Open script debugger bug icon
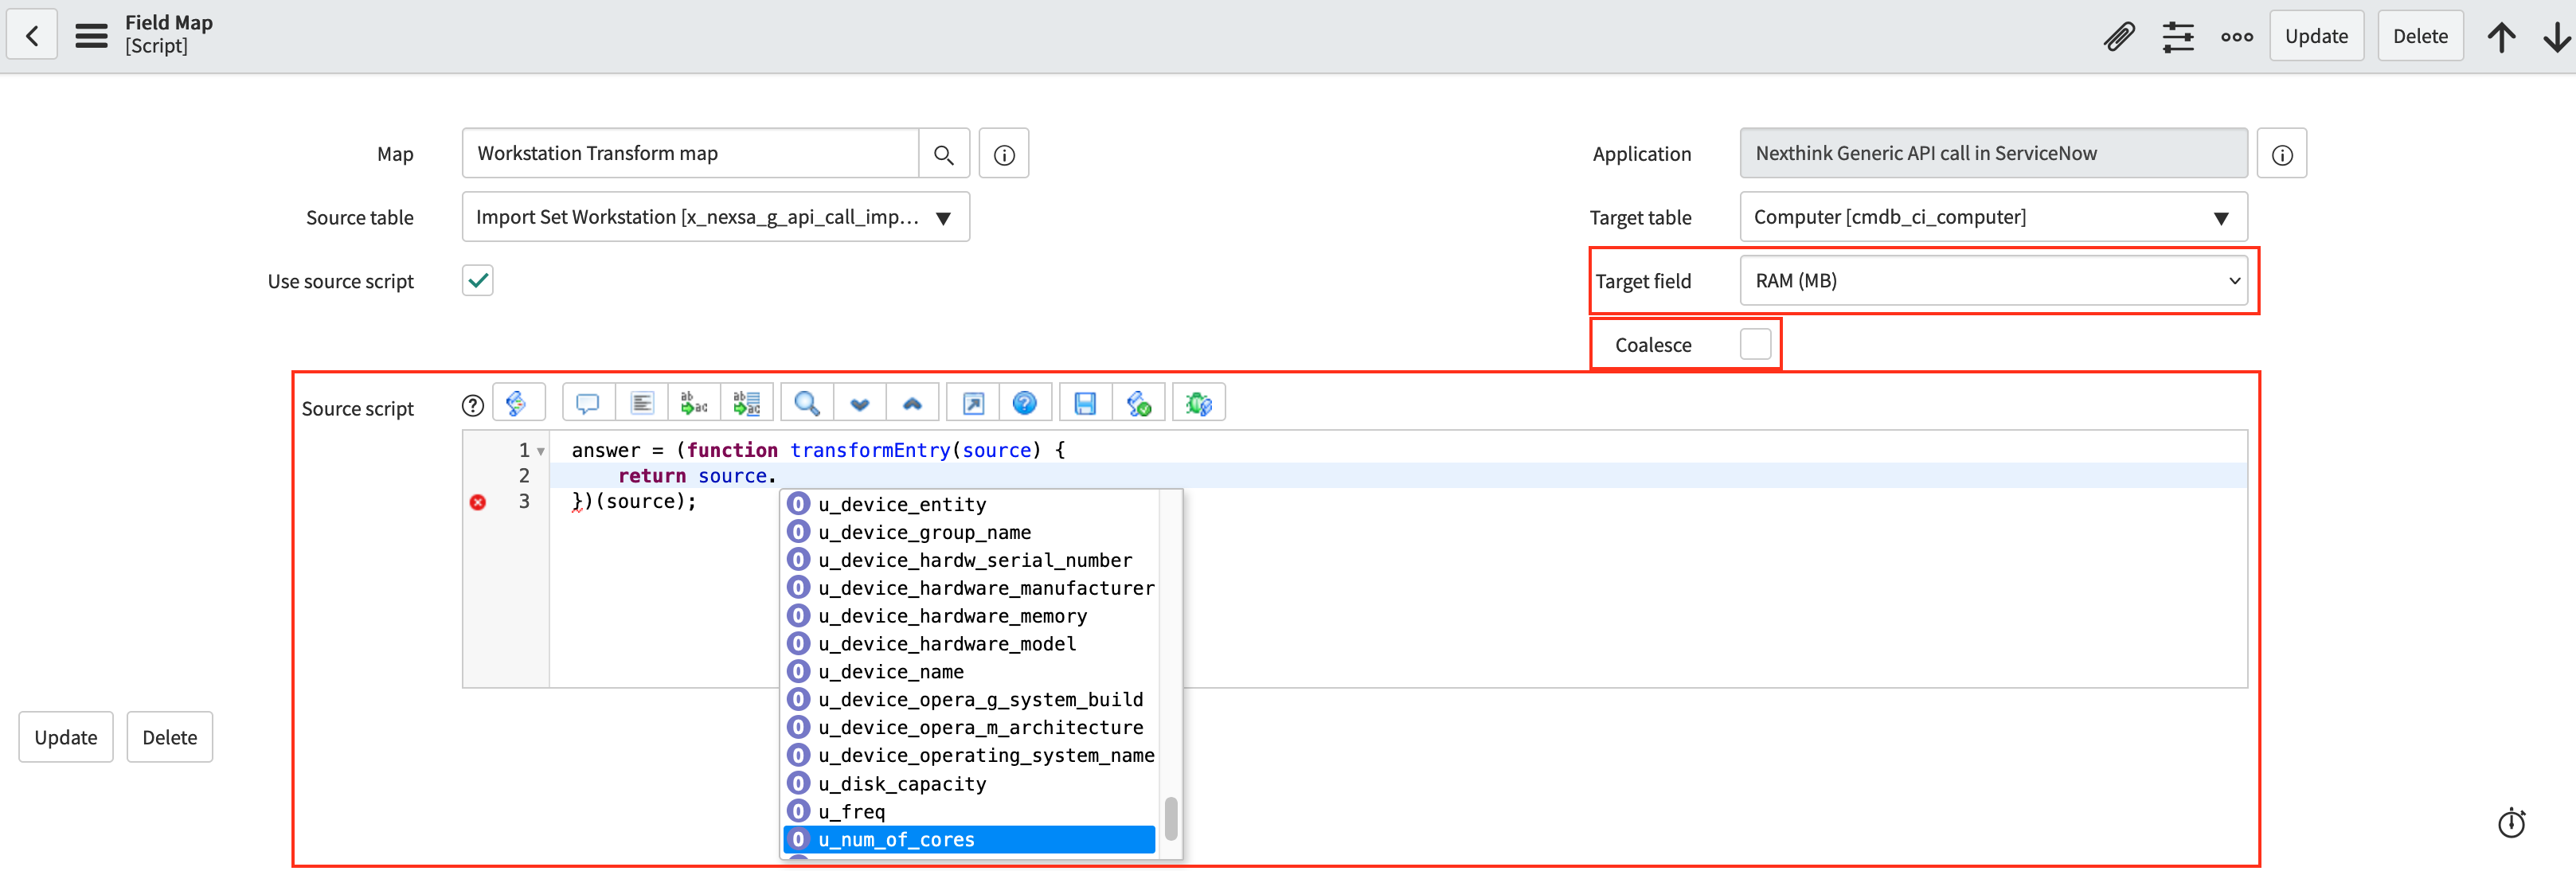The image size is (2576, 871). coord(1199,403)
